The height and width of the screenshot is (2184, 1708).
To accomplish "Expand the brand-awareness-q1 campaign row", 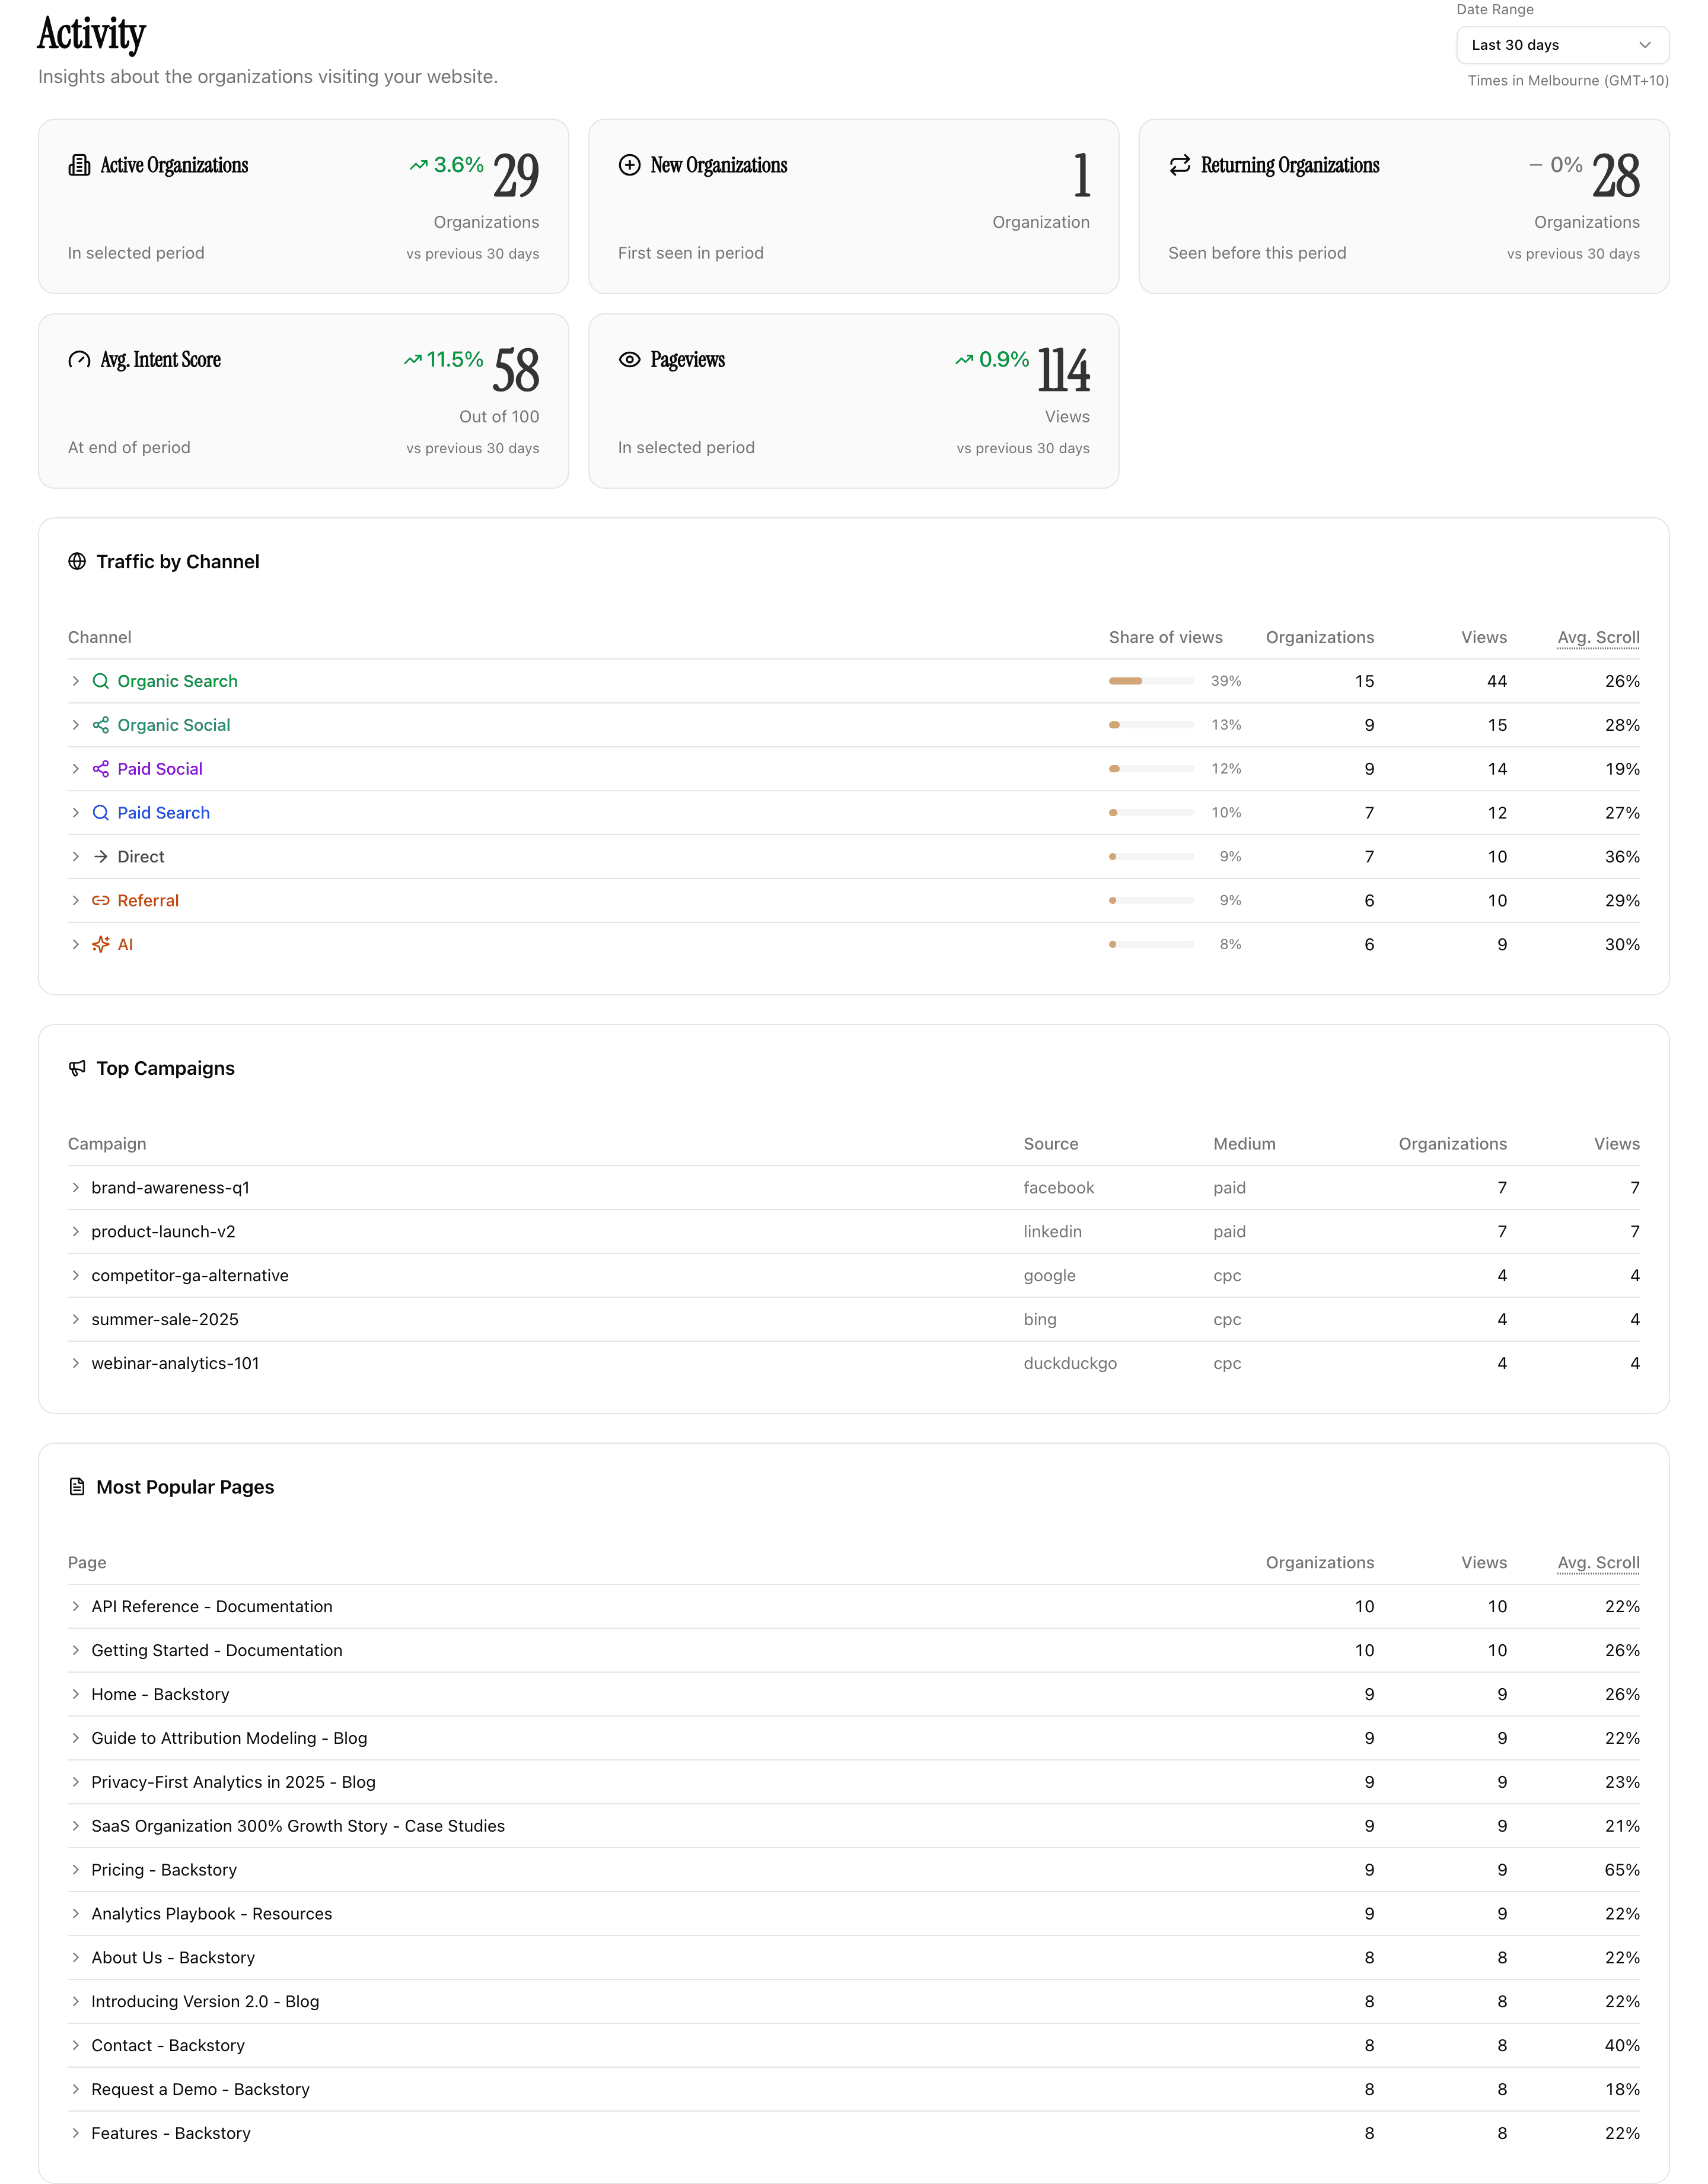I will [x=75, y=1188].
